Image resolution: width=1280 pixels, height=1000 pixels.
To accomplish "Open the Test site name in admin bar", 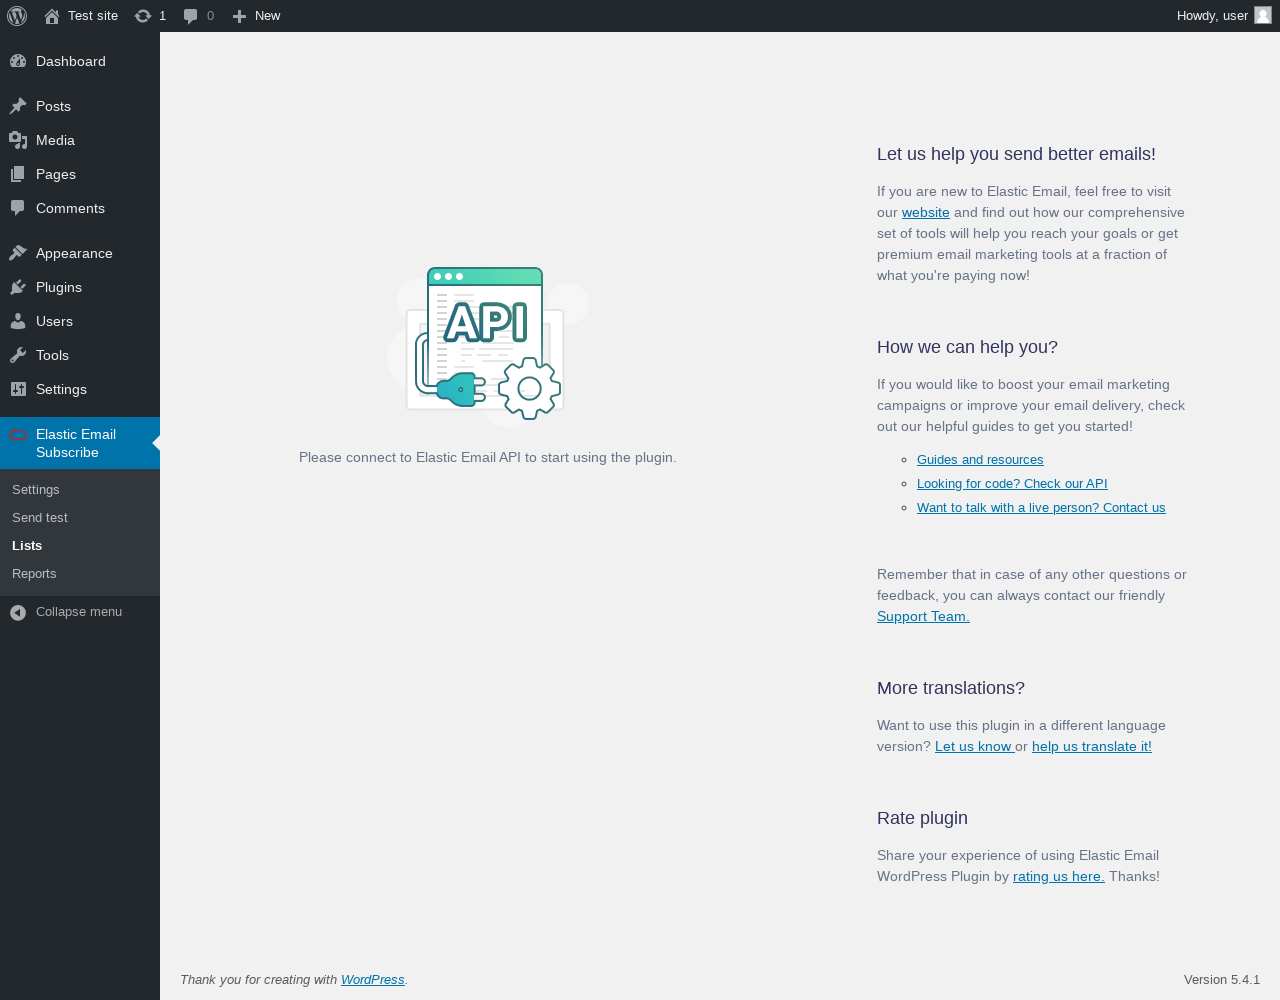I will coord(93,16).
